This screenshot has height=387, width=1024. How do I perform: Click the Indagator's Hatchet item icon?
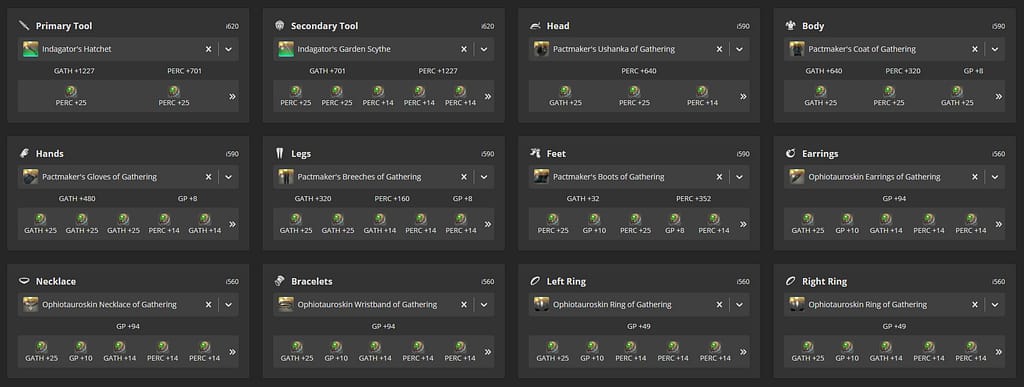[x=31, y=49]
